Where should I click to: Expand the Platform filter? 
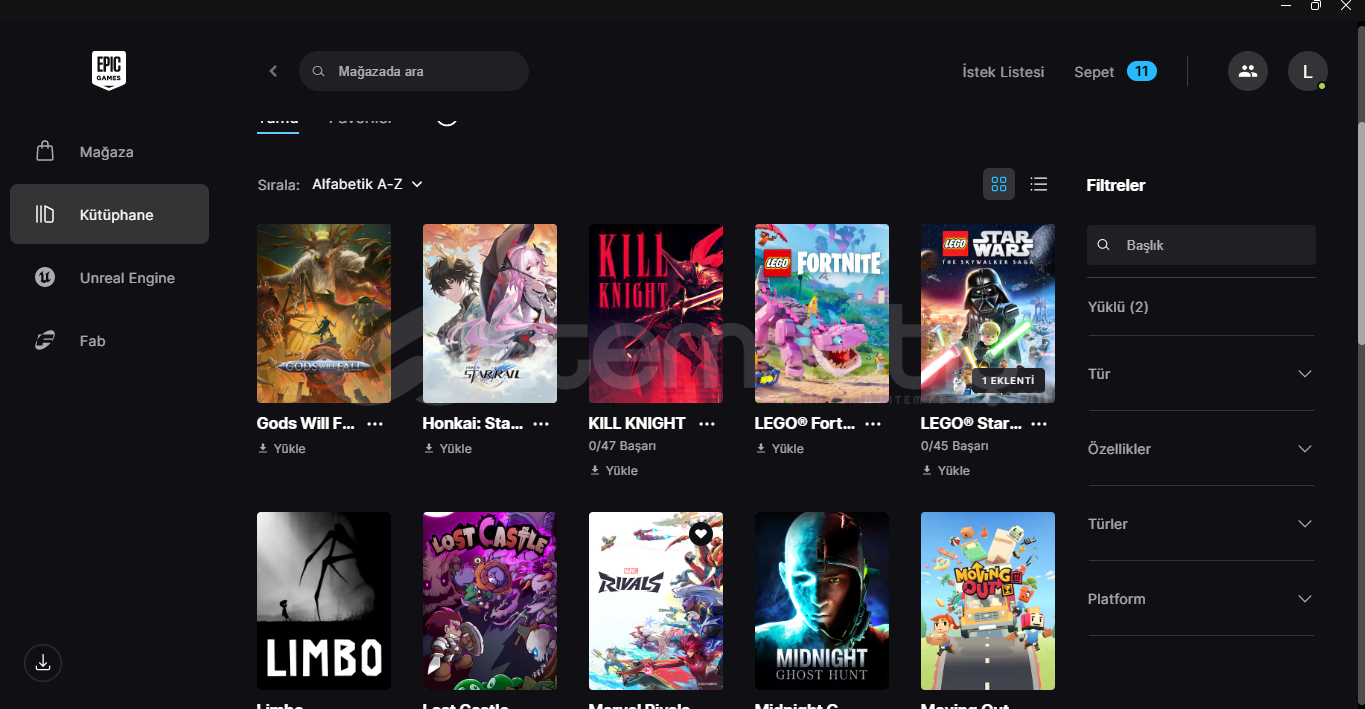point(1201,599)
